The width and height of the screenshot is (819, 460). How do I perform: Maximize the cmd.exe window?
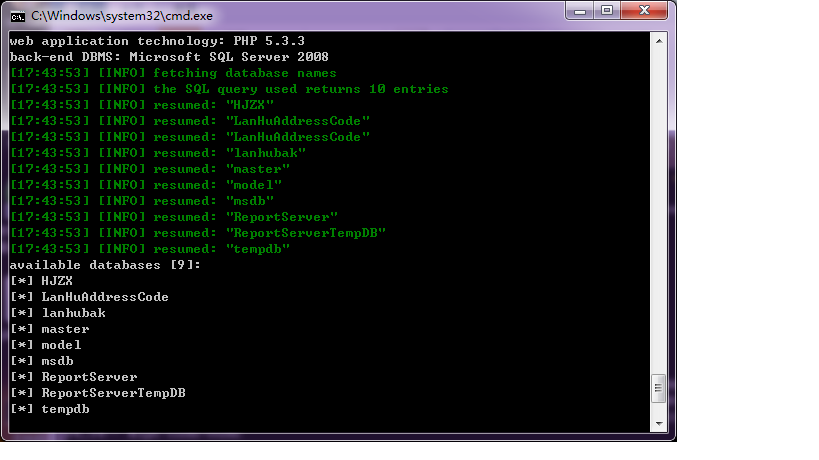(x=607, y=11)
